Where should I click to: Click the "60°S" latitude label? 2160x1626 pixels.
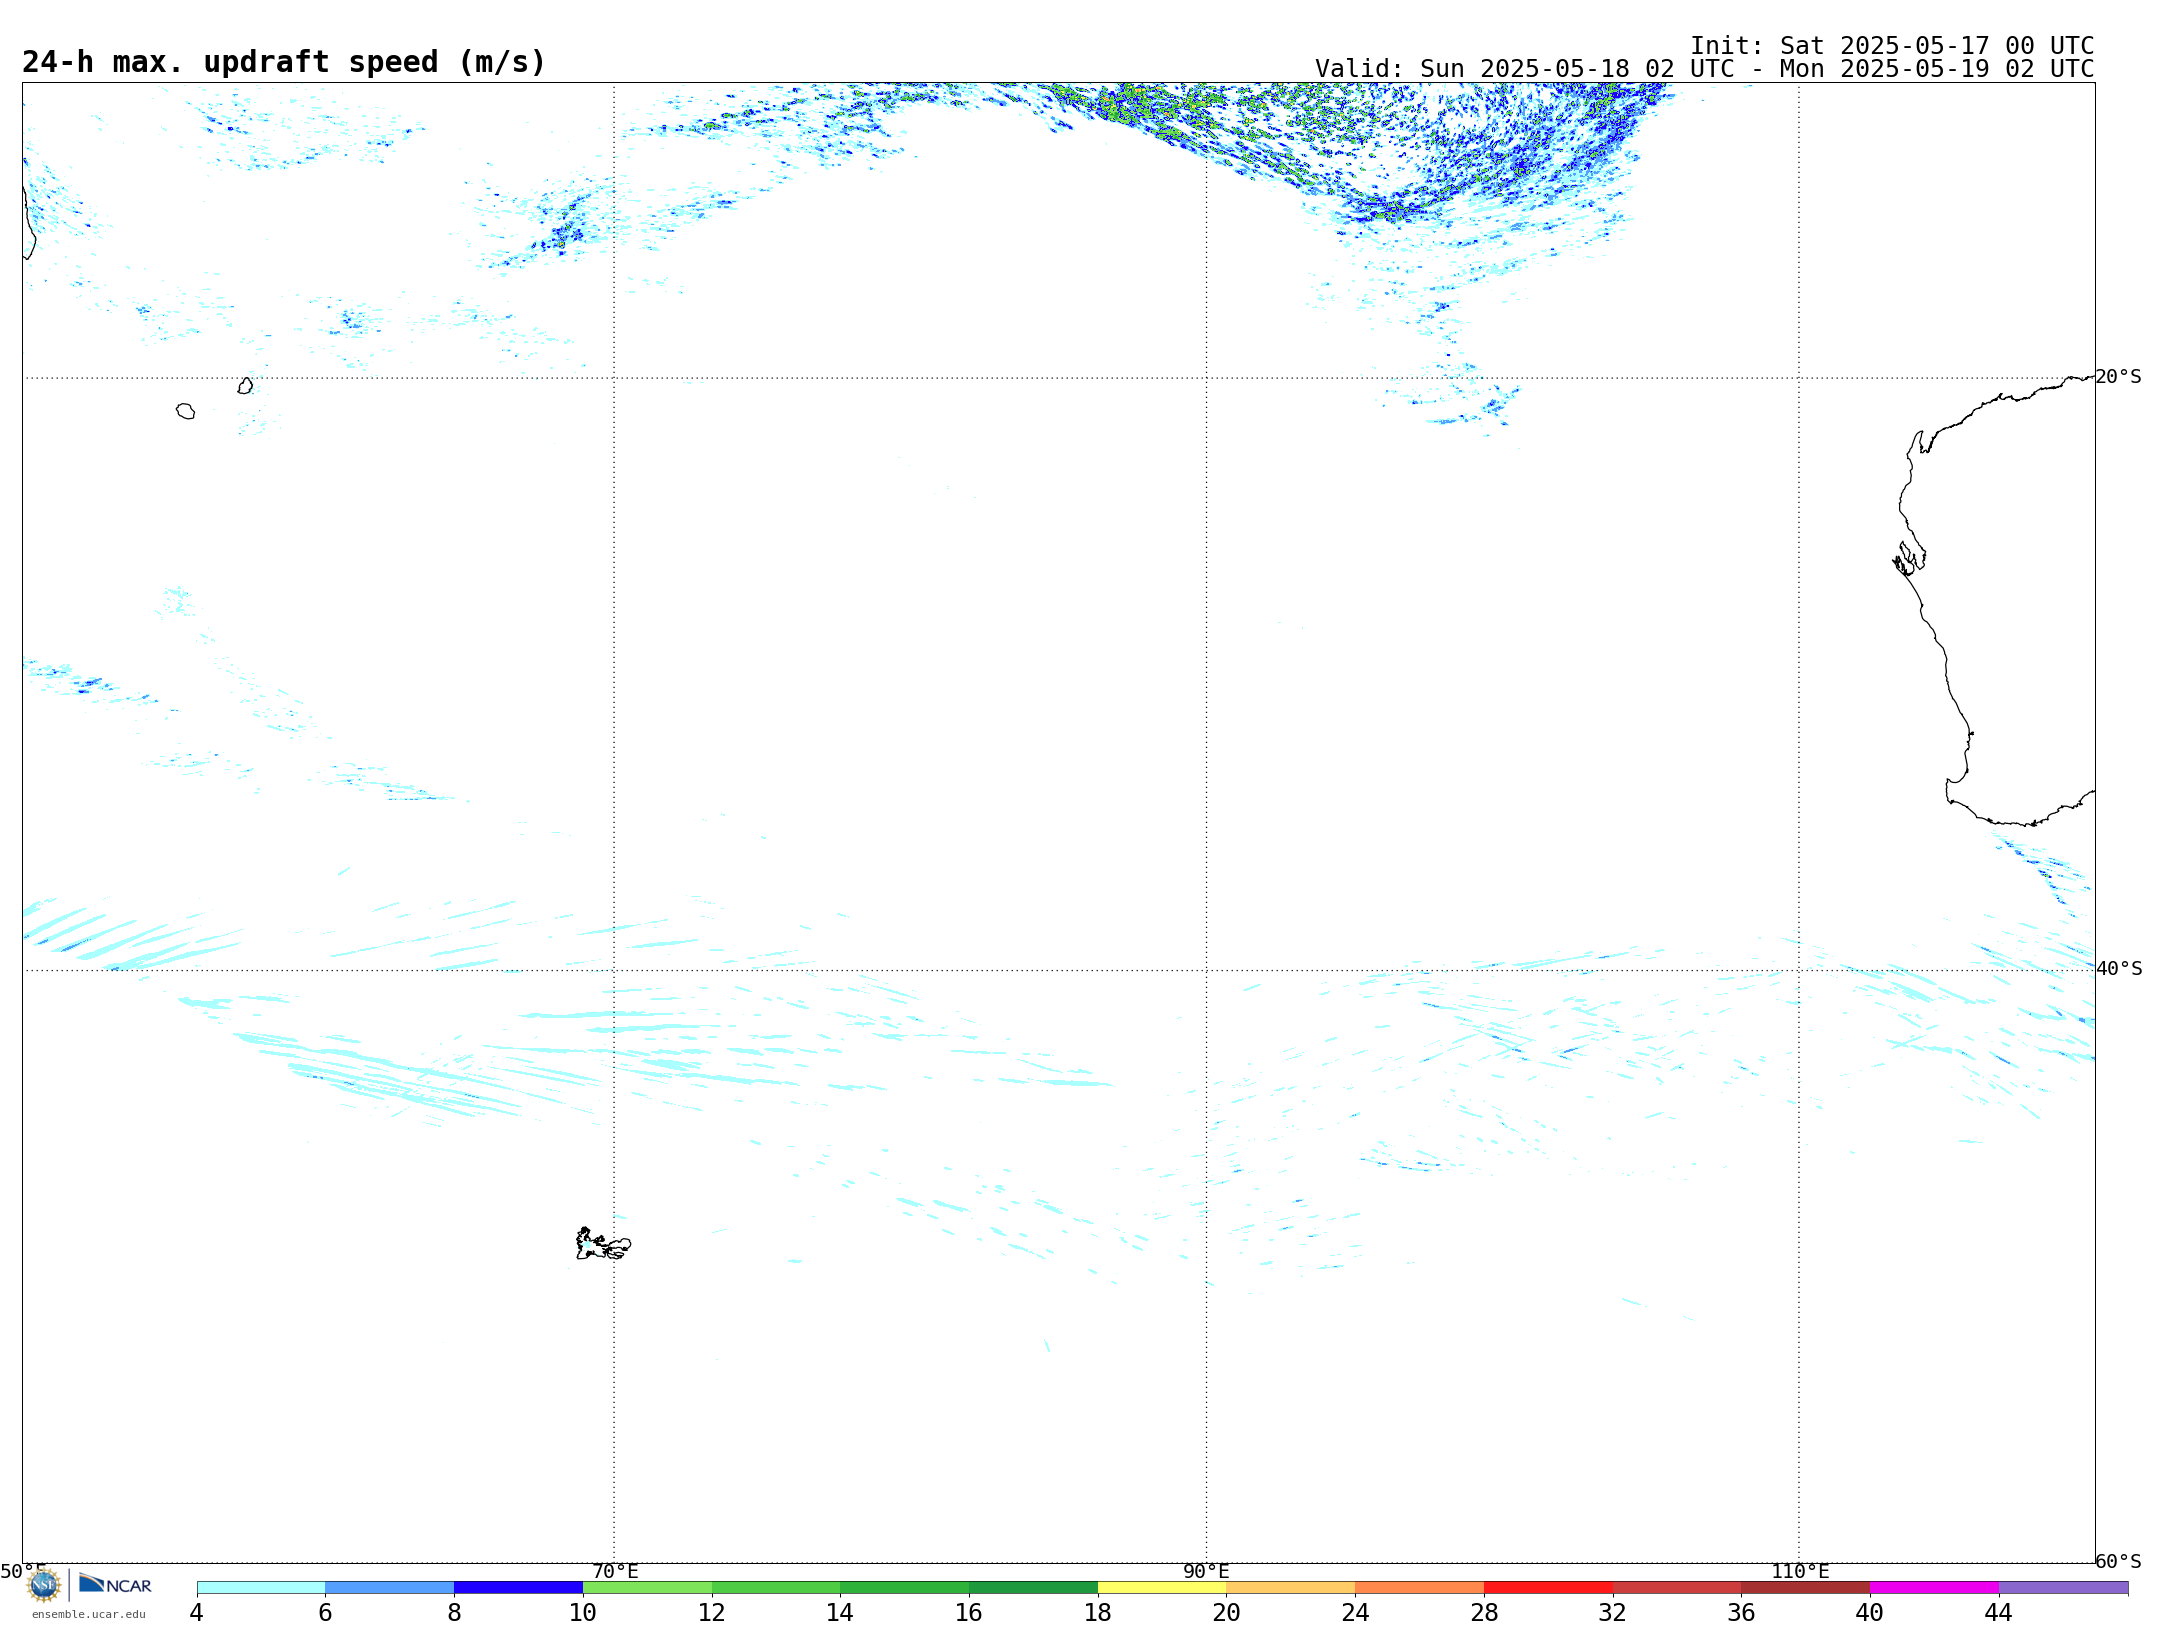point(2119,1561)
